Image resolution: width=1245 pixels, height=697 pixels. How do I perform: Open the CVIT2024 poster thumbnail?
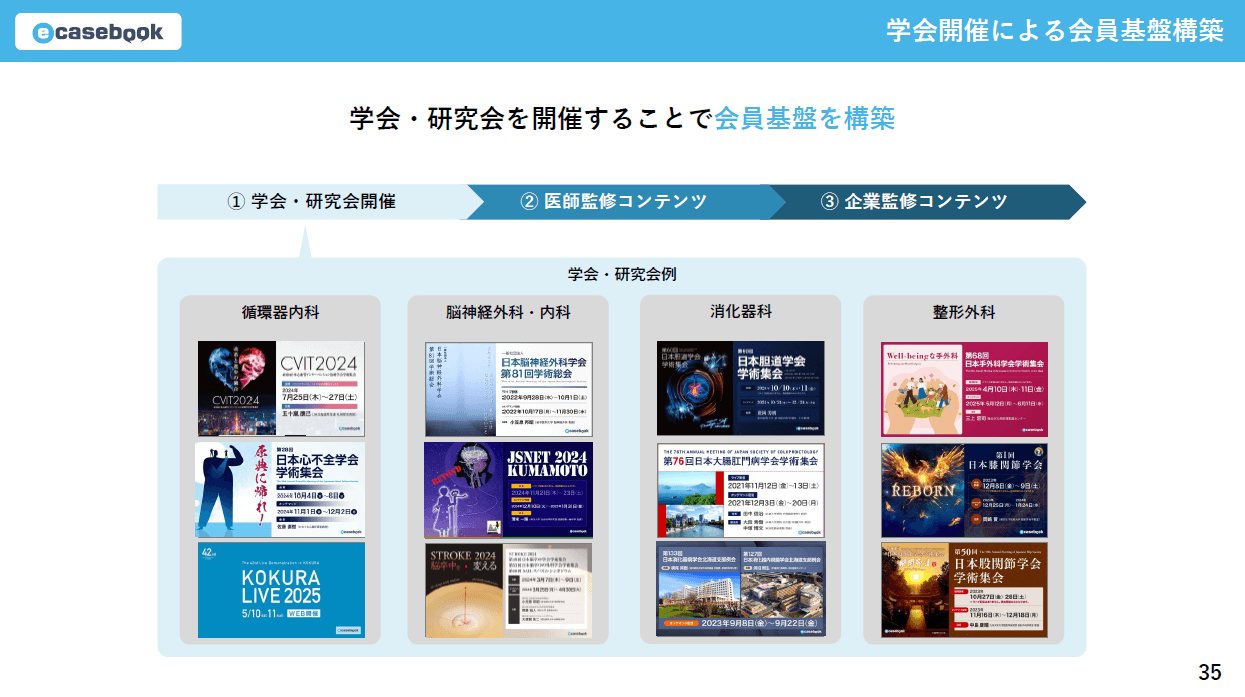pos(279,386)
